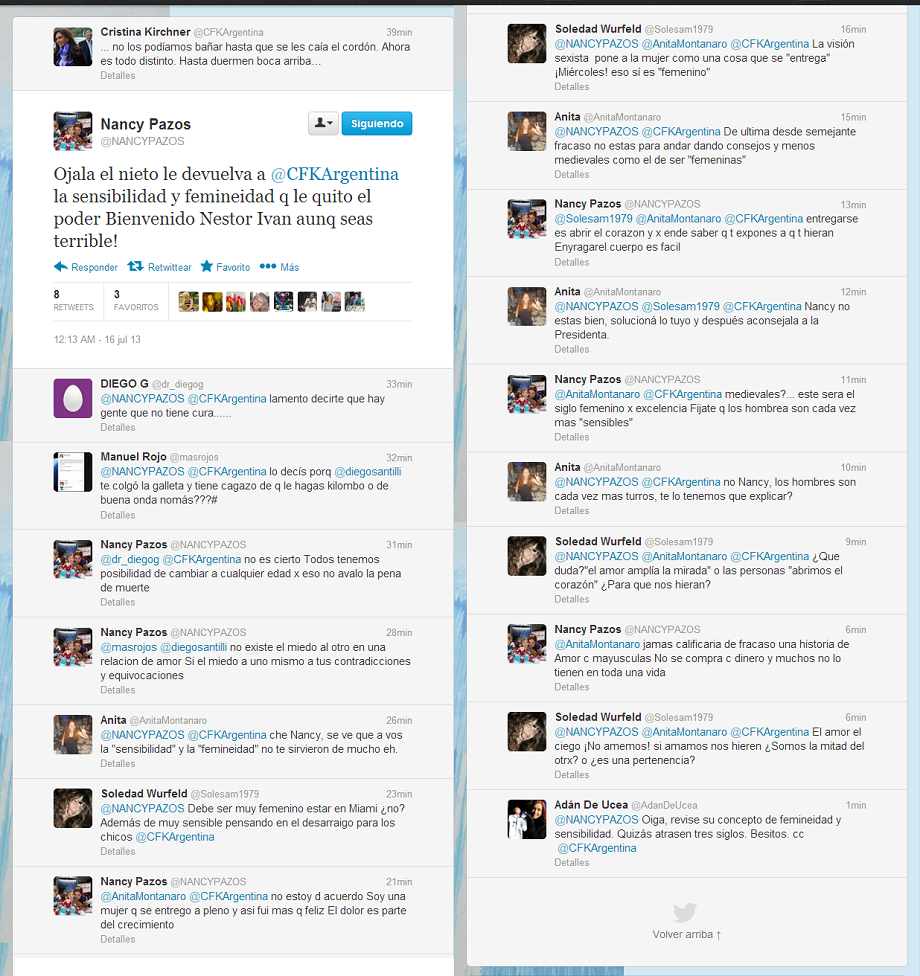Expand Detalles under DIEGO G tweet

coord(118,428)
